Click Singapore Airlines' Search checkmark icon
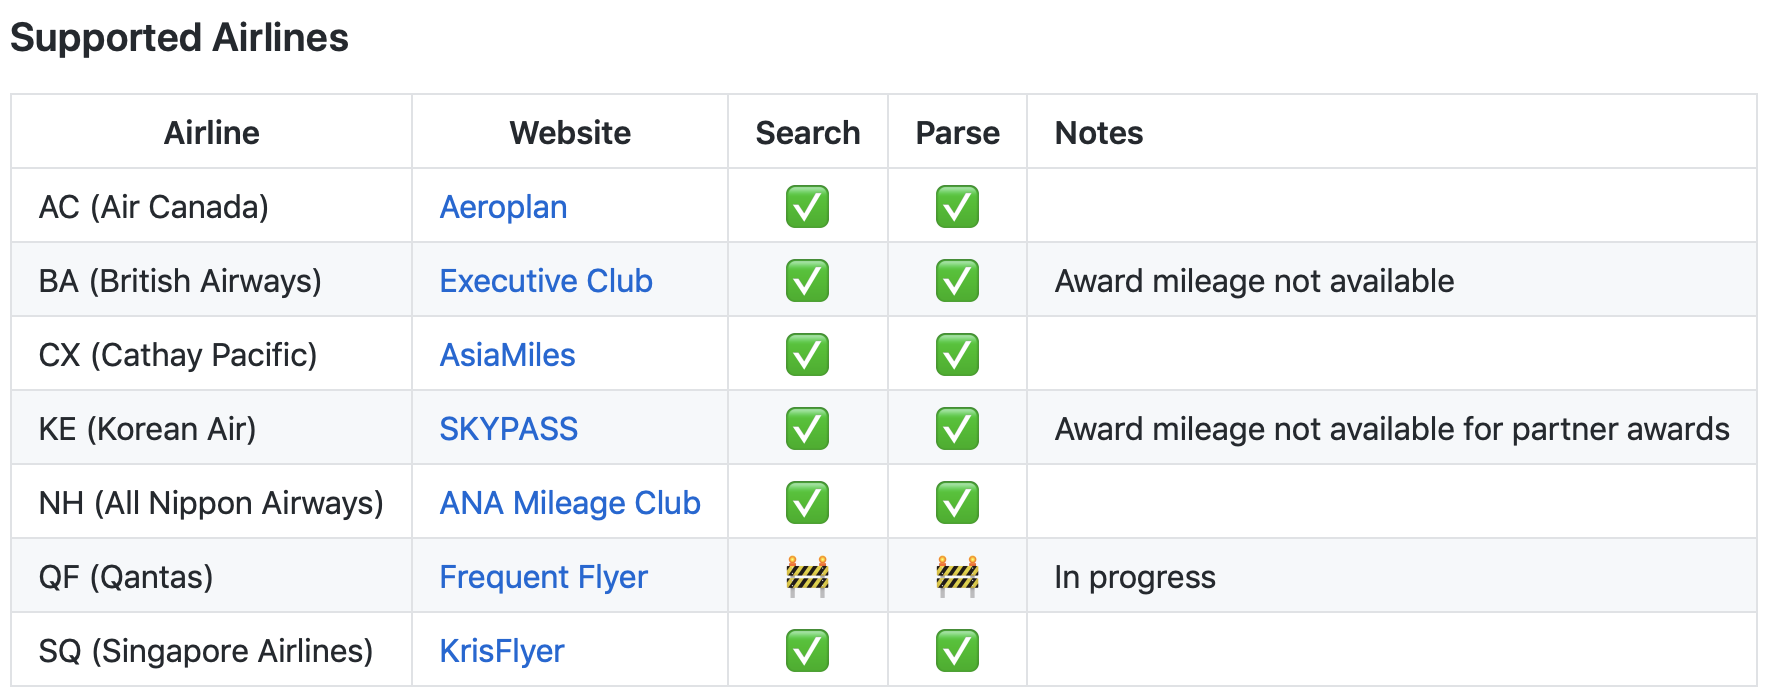1768x698 pixels. pyautogui.click(x=807, y=651)
